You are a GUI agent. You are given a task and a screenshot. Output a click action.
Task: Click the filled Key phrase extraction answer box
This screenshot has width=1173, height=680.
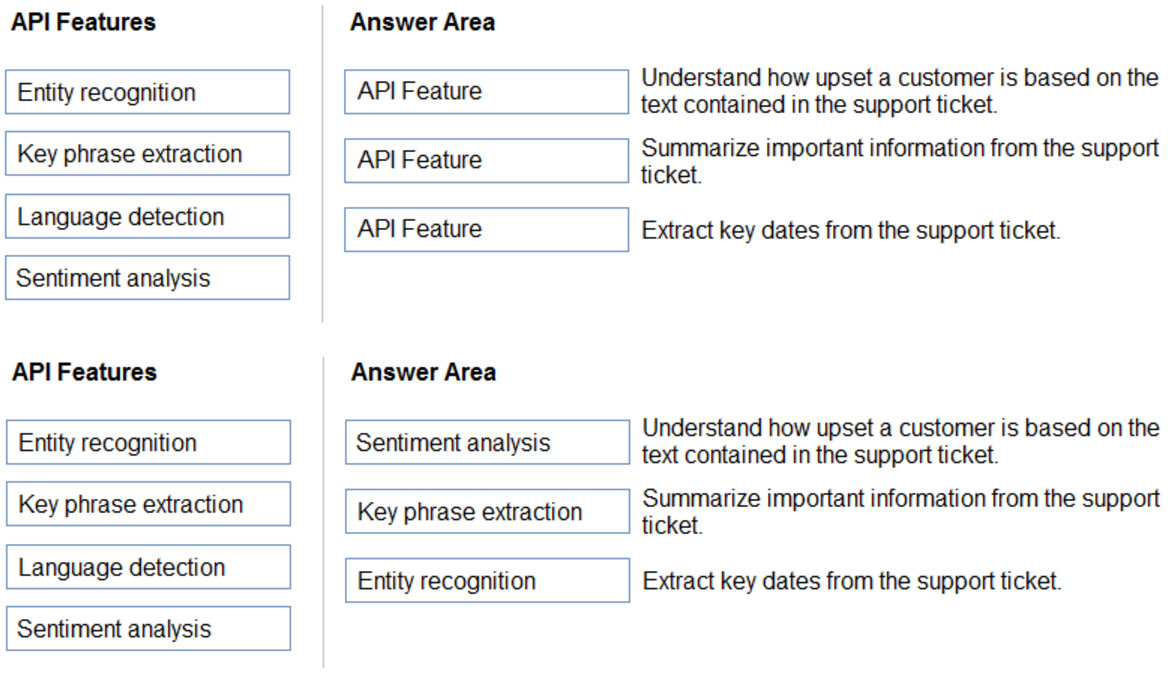tap(487, 512)
